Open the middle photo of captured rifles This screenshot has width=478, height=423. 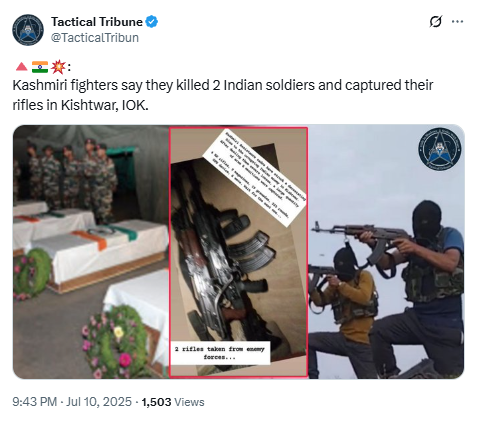point(238,252)
